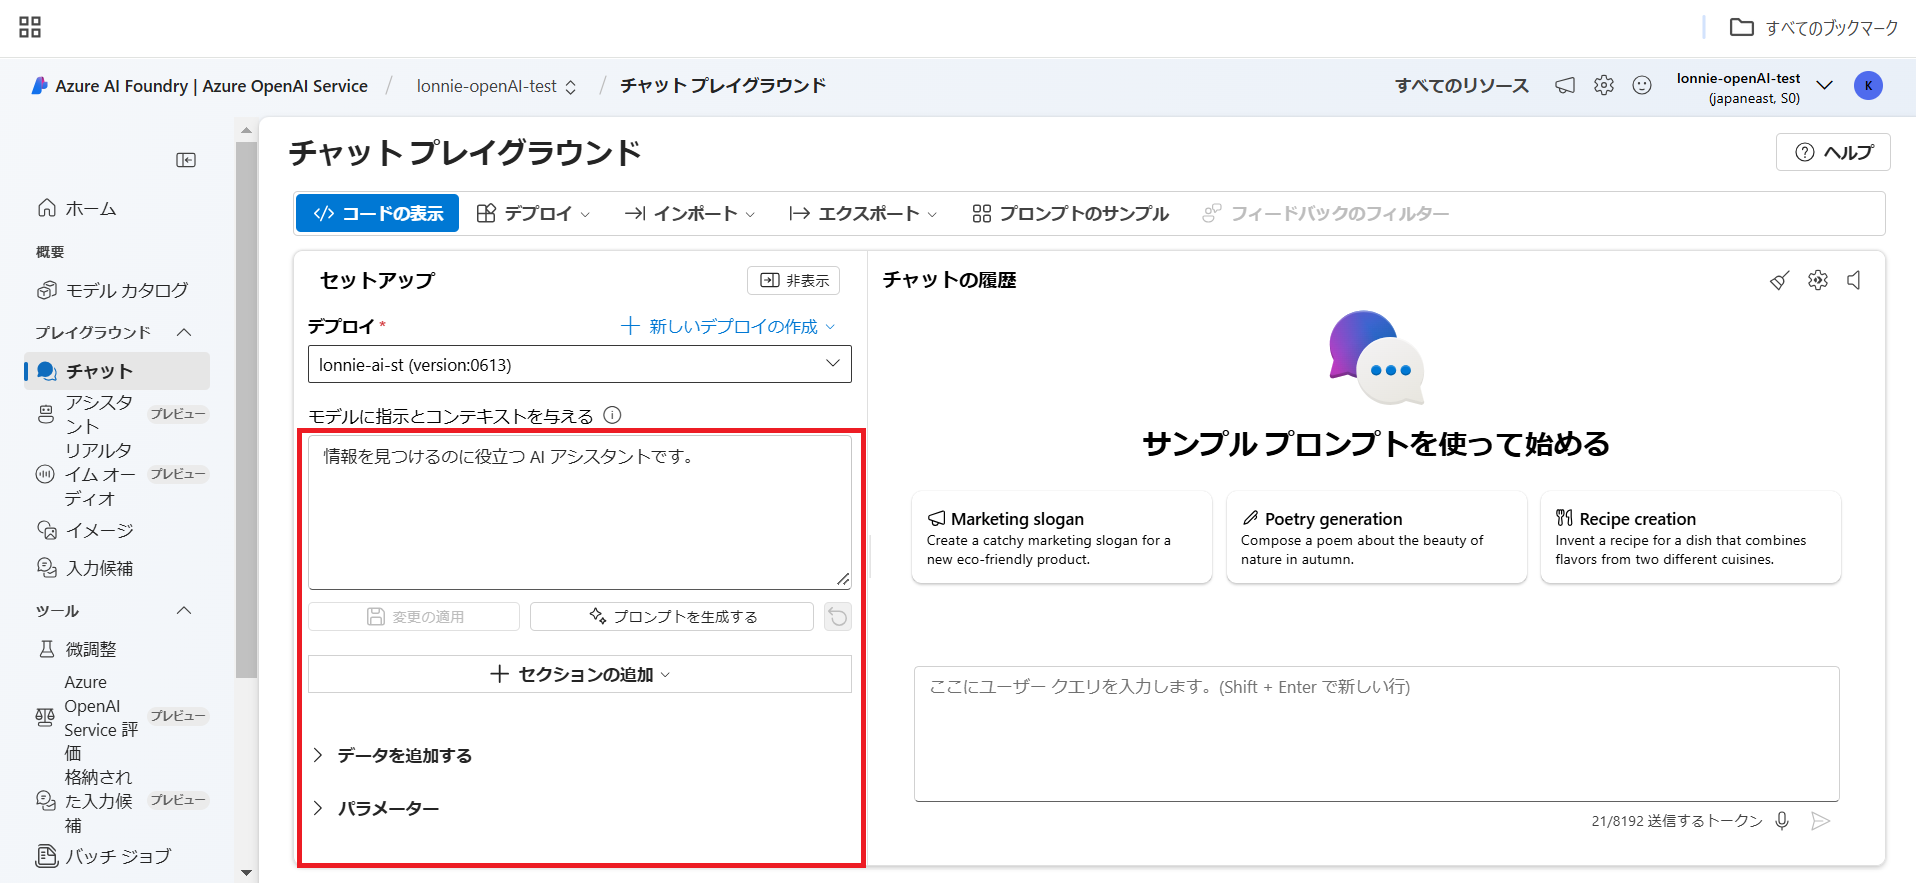
Task: Open デプロイ toolbar menu
Action: [x=533, y=213]
